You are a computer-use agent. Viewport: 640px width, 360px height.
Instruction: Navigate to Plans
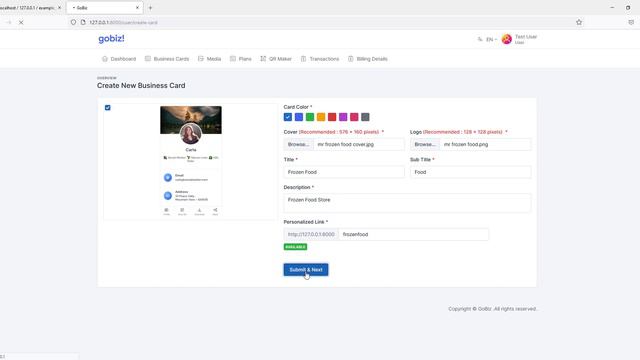240,59
